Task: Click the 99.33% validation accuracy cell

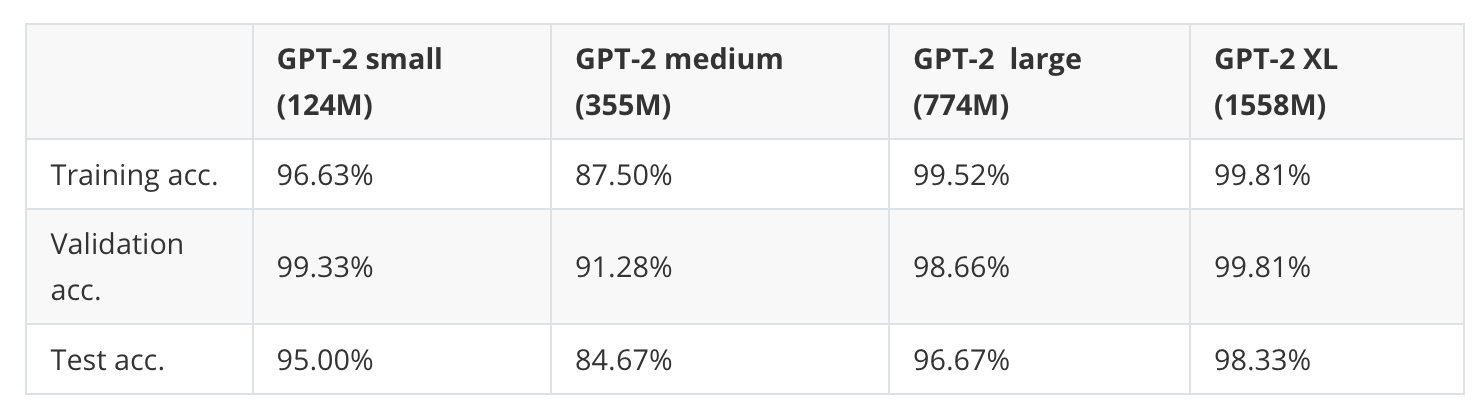Action: coord(326,267)
